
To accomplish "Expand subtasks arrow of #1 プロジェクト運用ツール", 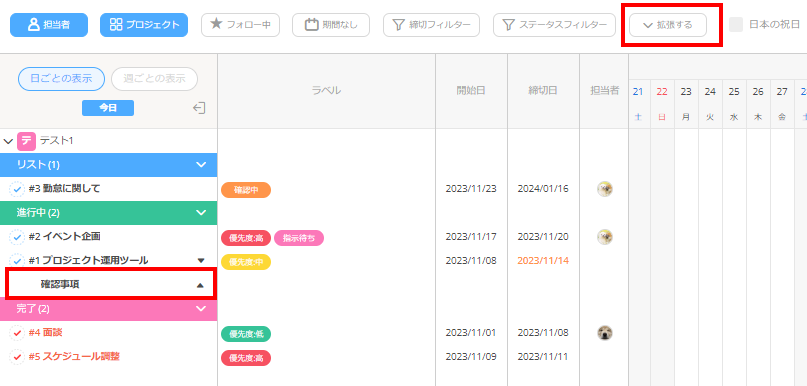I will click(201, 261).
